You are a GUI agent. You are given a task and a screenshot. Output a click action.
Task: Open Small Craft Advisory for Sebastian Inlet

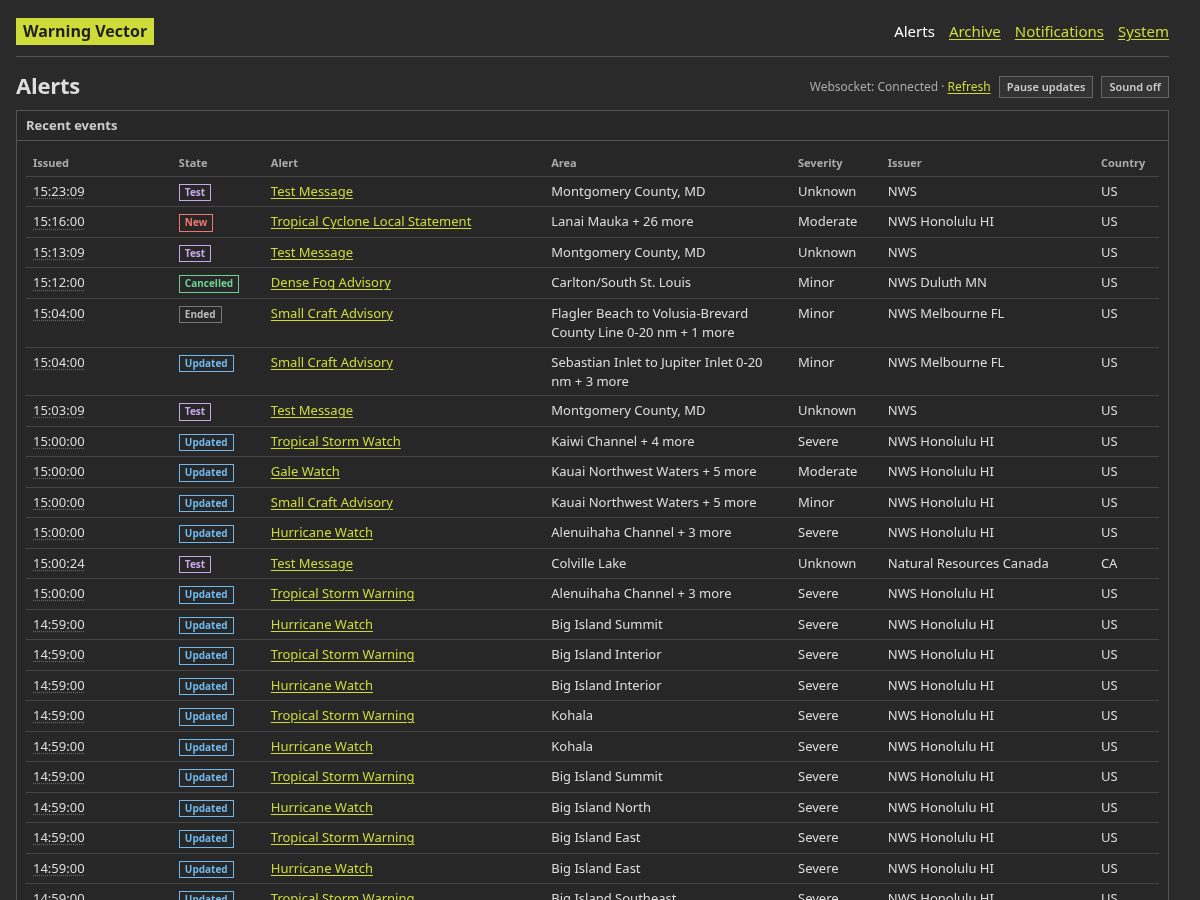click(x=332, y=363)
